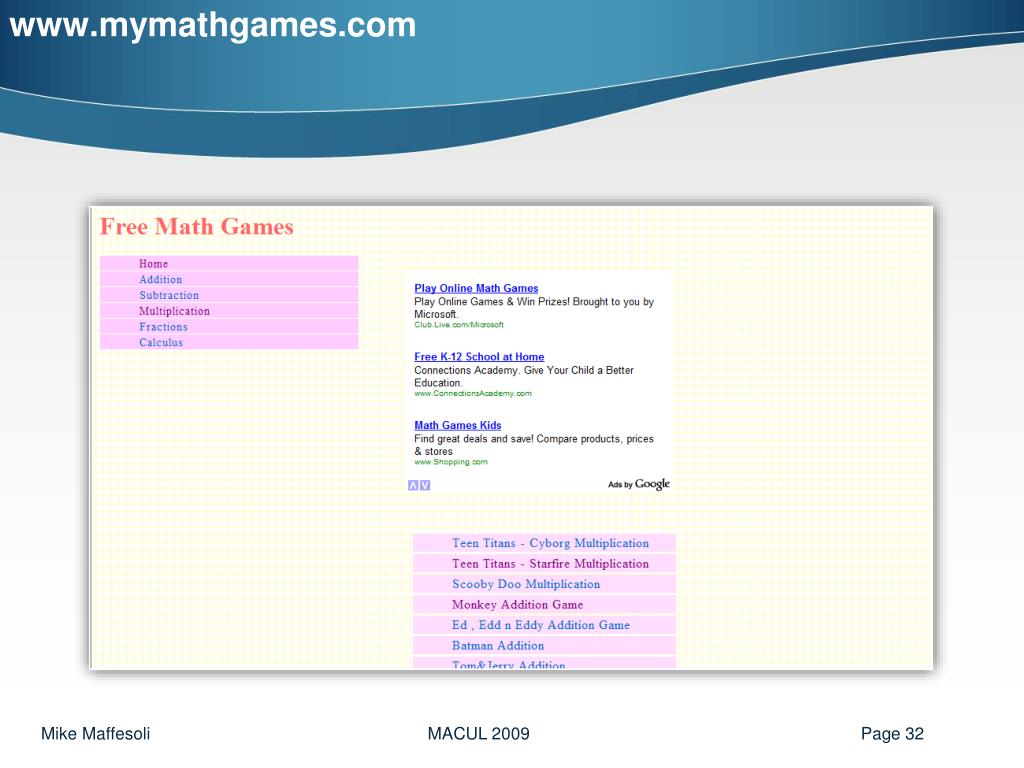The image size is (1024, 768).
Task: Click the Play Online Math Games ad
Action: (x=476, y=288)
